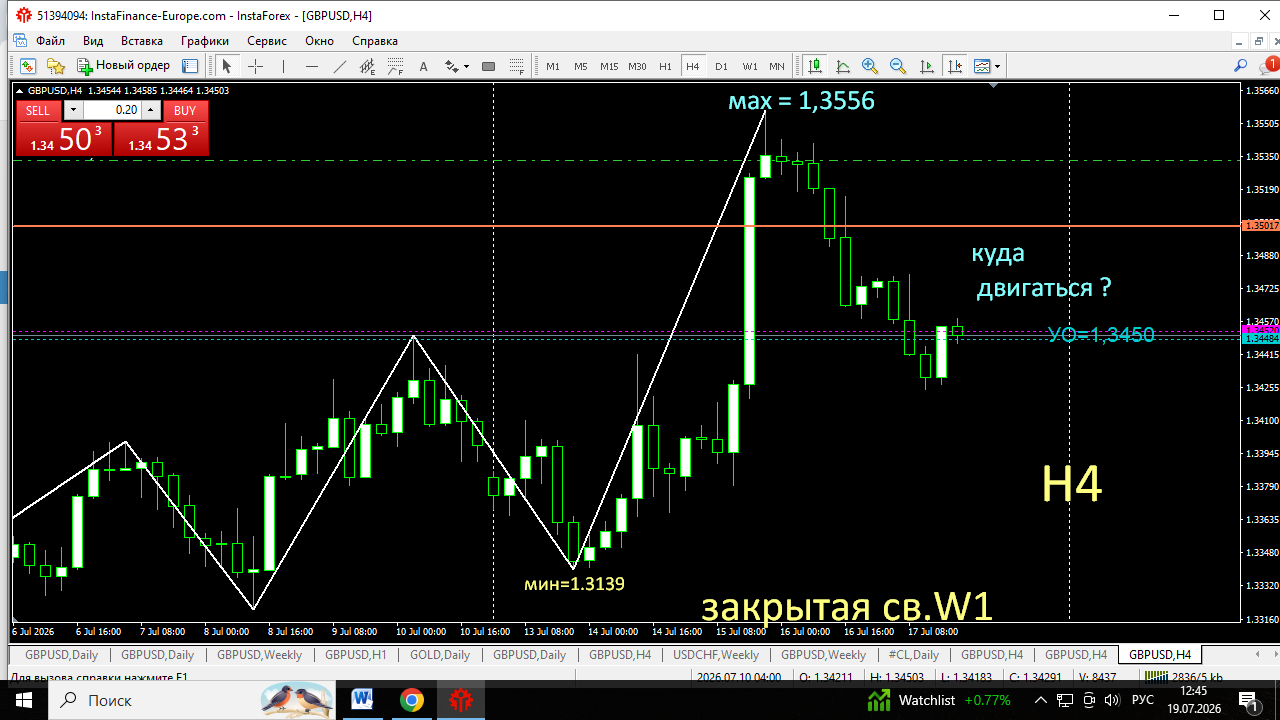Viewport: 1280px width, 720px height.
Task: Select the text label tool 'A'
Action: 423,66
